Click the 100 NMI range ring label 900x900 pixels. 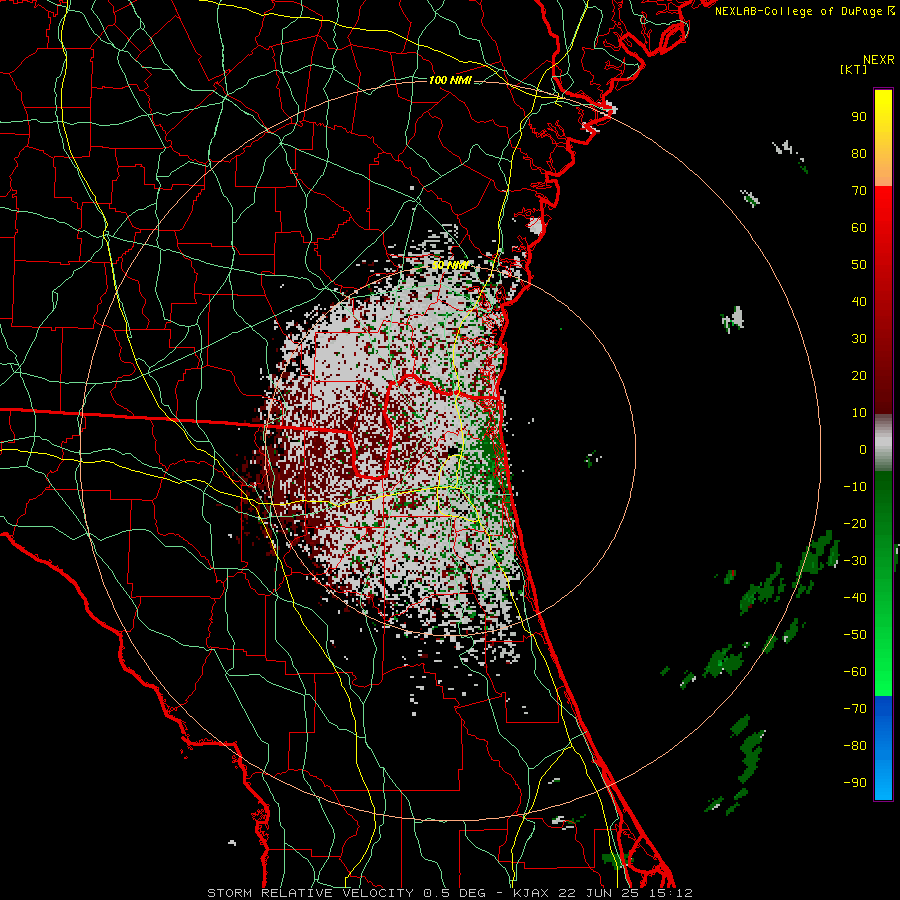(450, 80)
